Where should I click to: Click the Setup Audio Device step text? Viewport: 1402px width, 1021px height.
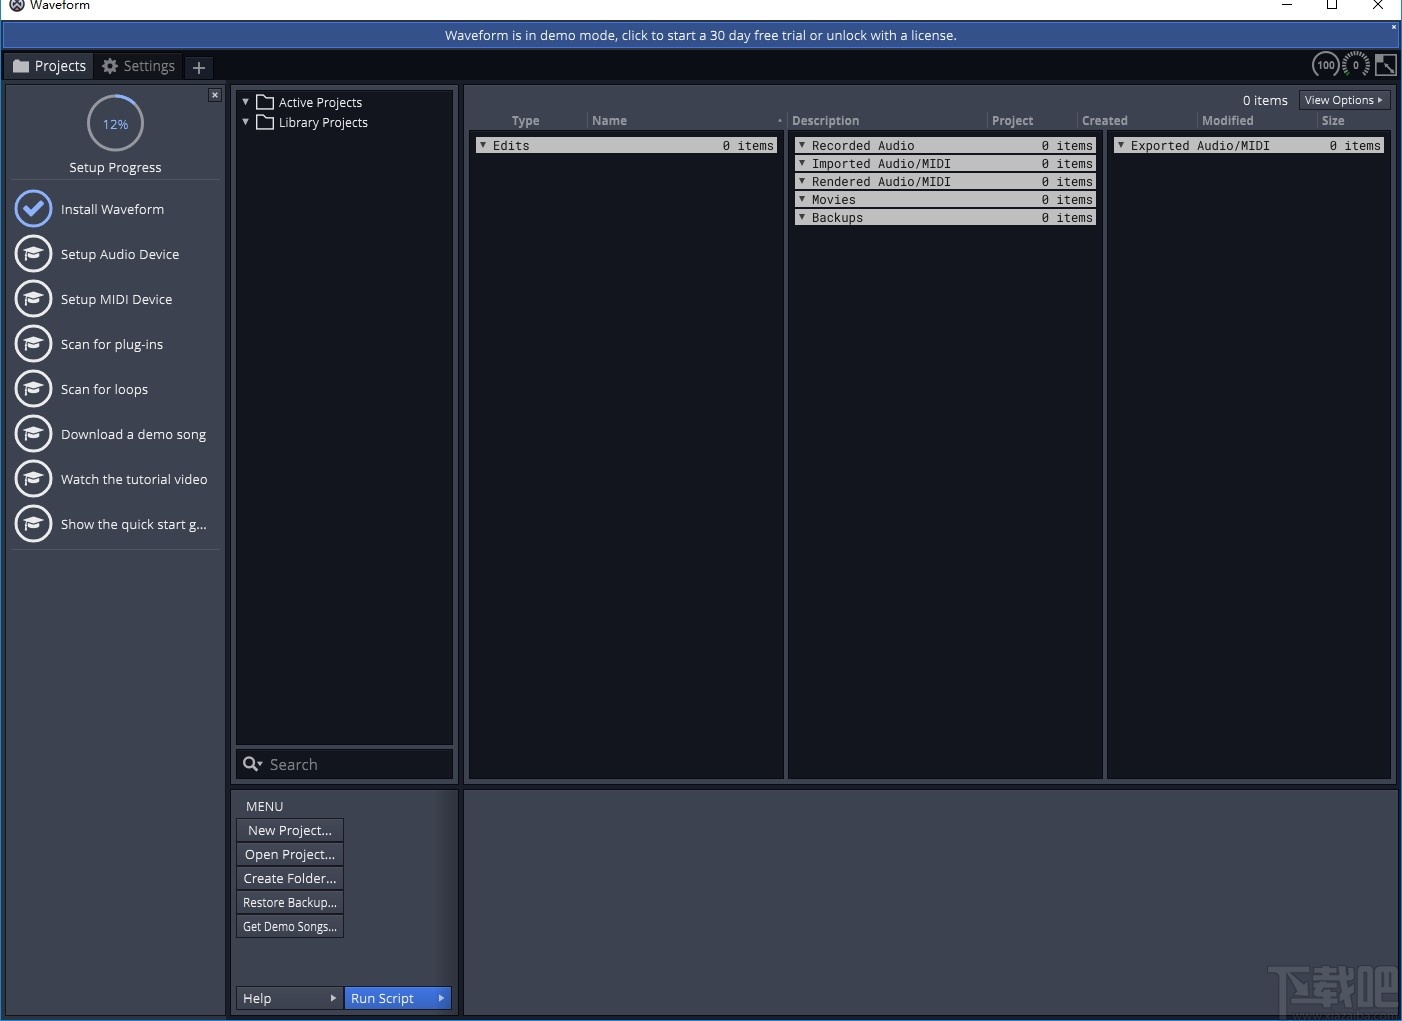[120, 254]
